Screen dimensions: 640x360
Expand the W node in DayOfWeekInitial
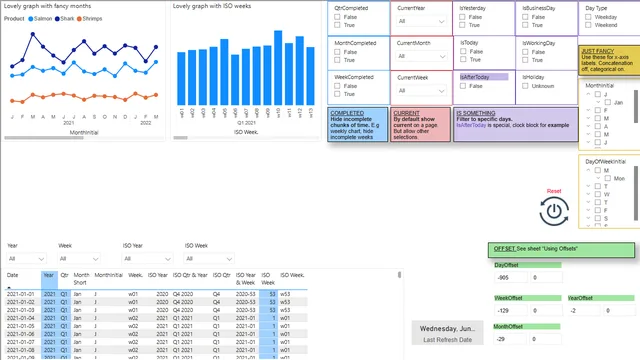click(x=588, y=194)
